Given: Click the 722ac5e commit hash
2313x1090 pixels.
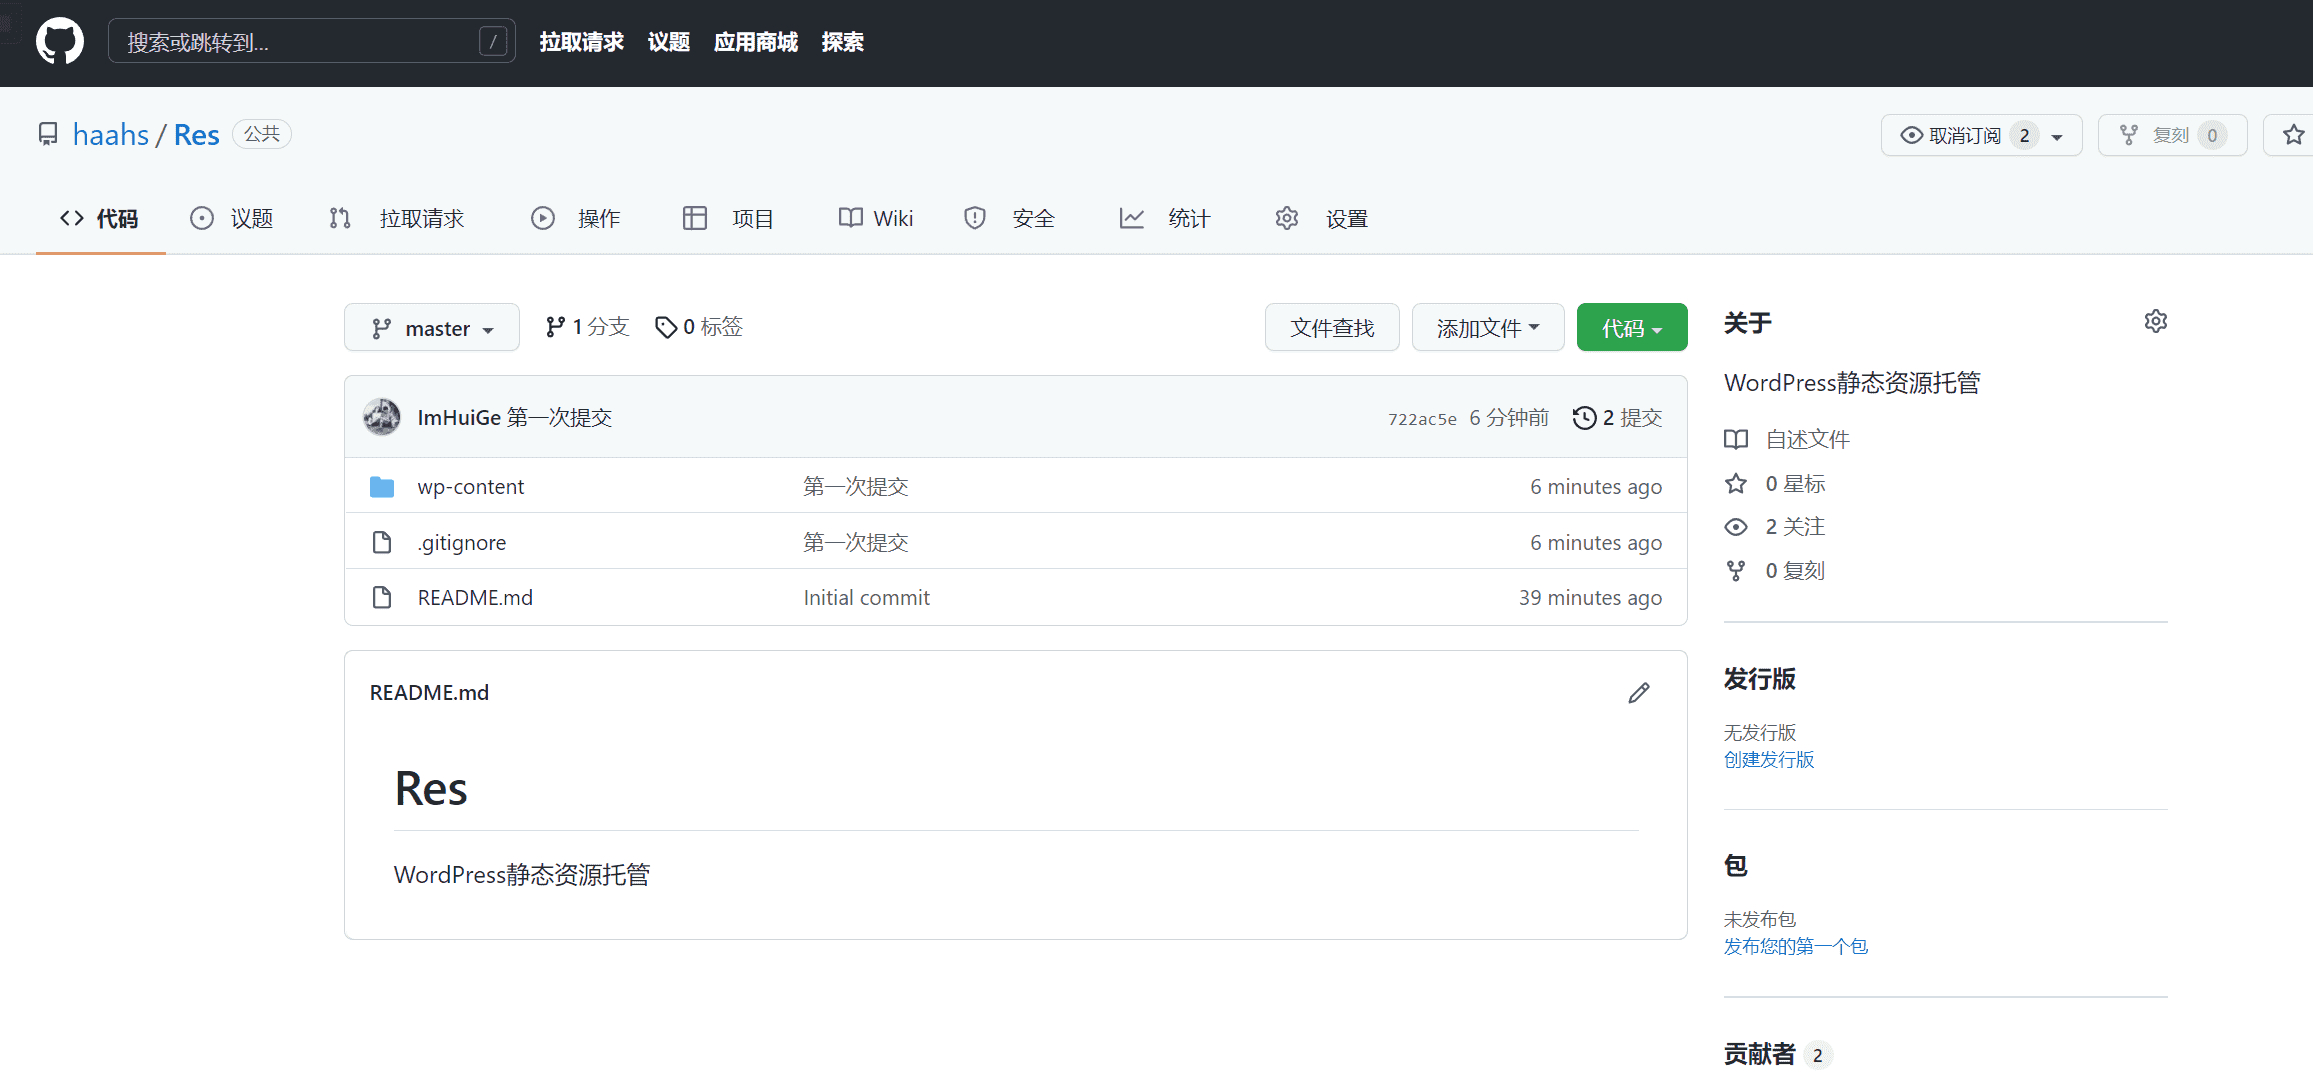Looking at the screenshot, I should click(1421, 419).
